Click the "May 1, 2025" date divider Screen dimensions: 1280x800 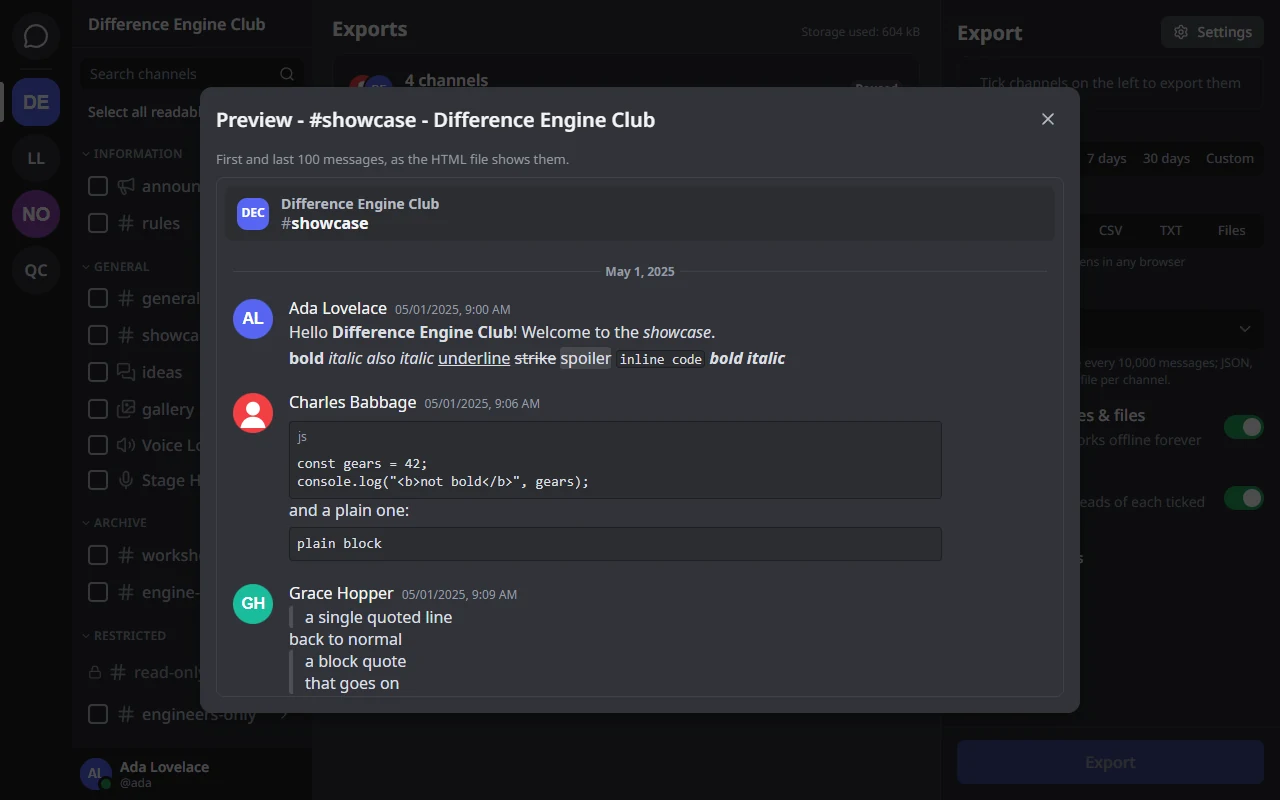[x=640, y=271]
